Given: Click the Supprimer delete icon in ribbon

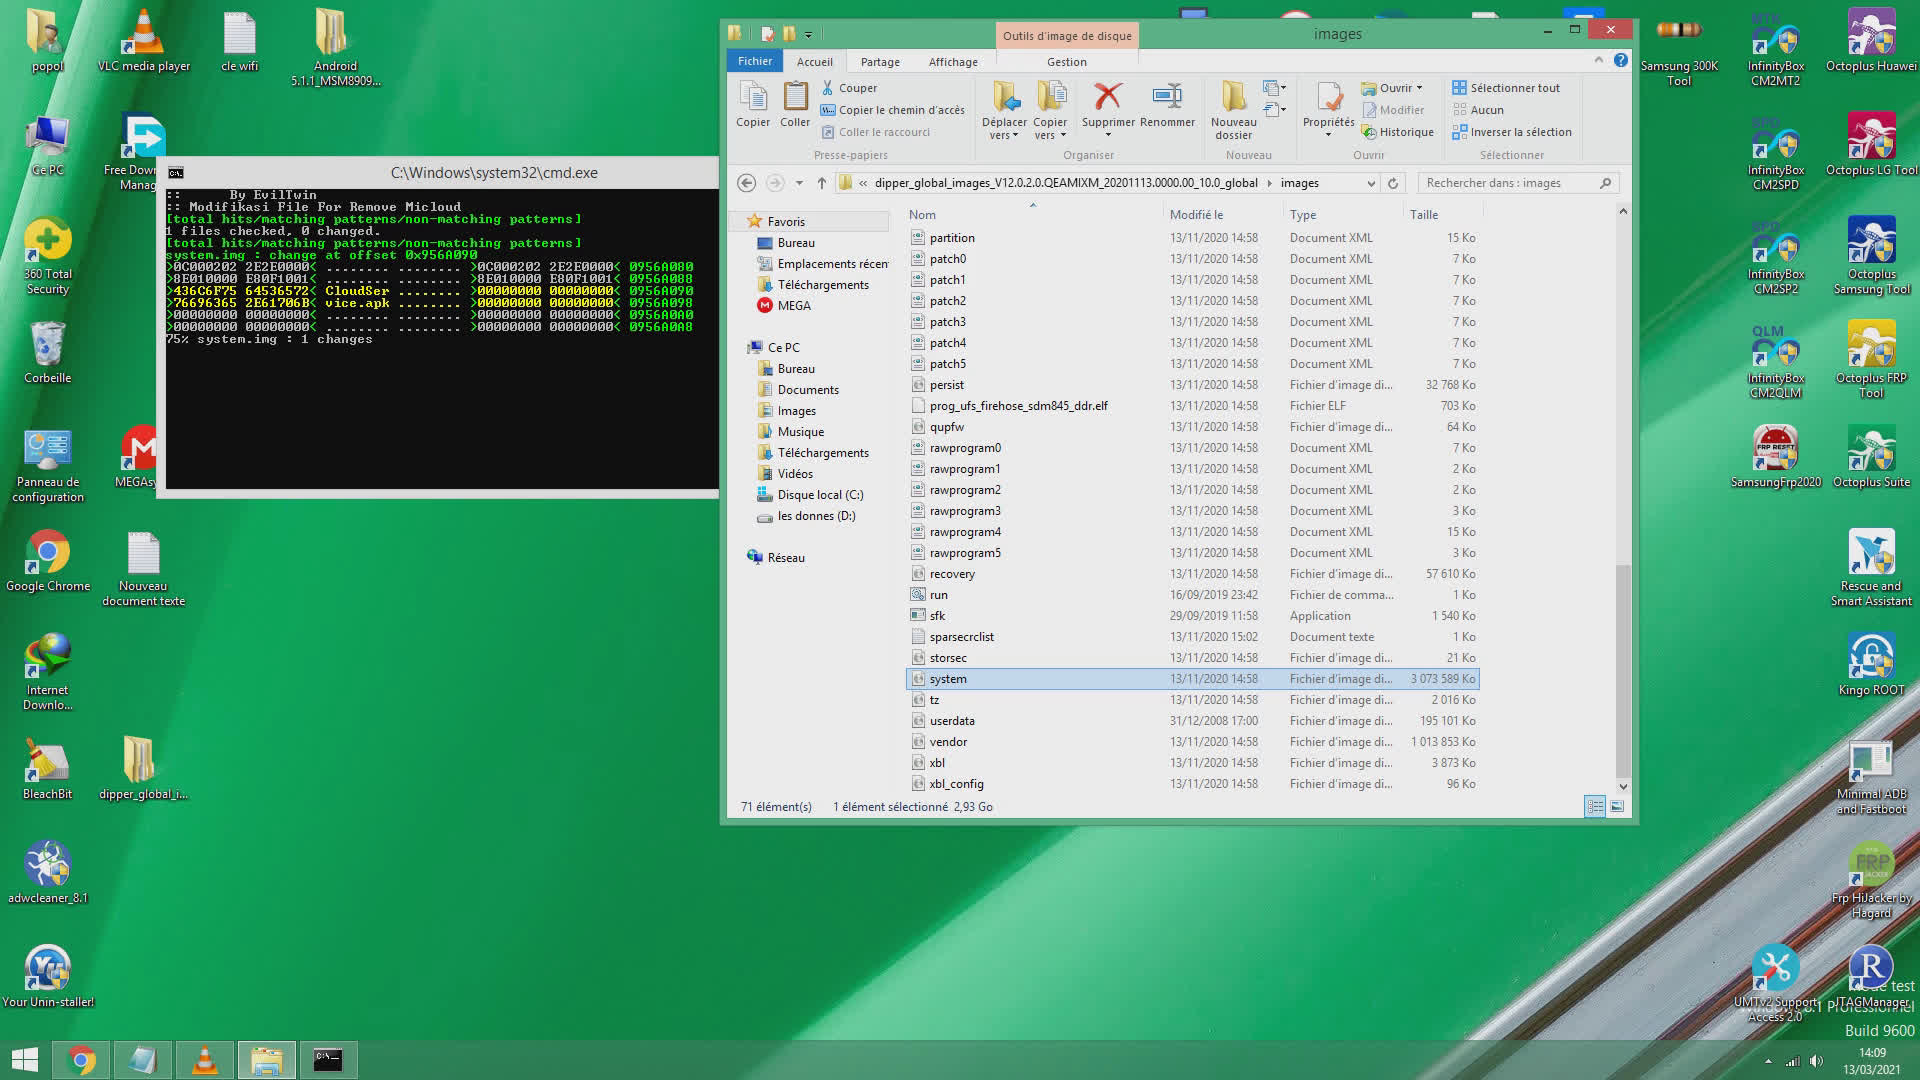Looking at the screenshot, I should tap(1107, 98).
